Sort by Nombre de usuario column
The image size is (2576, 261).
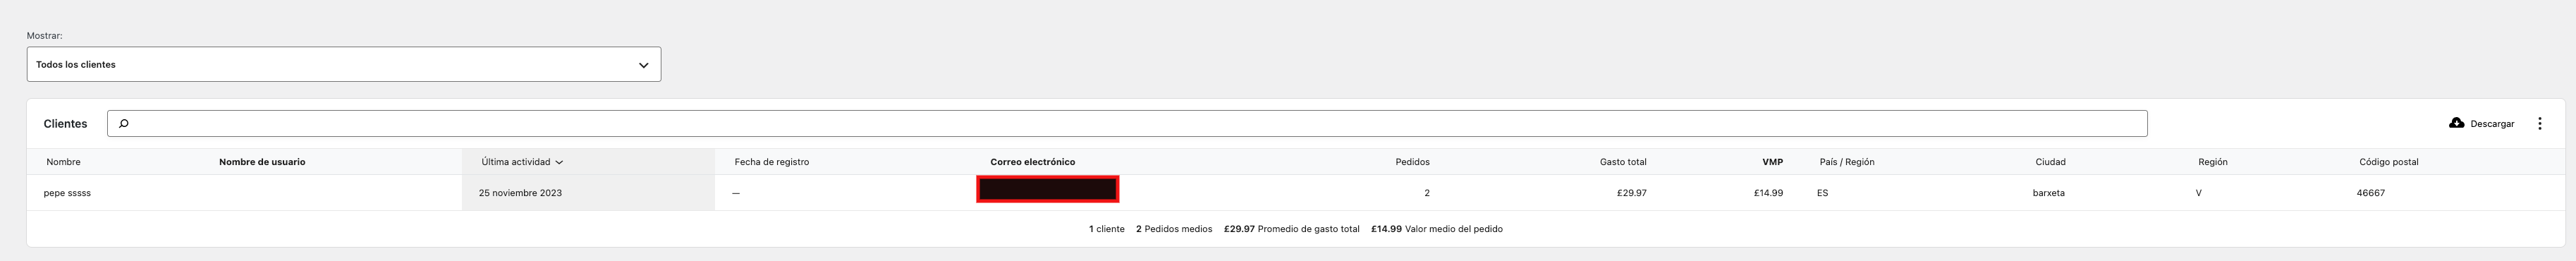[x=262, y=162]
